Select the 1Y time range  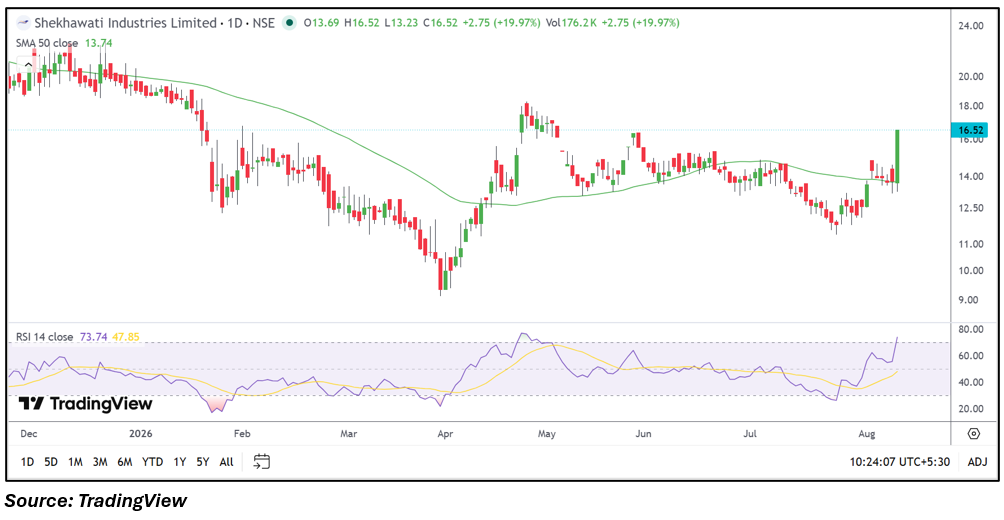[x=180, y=462]
